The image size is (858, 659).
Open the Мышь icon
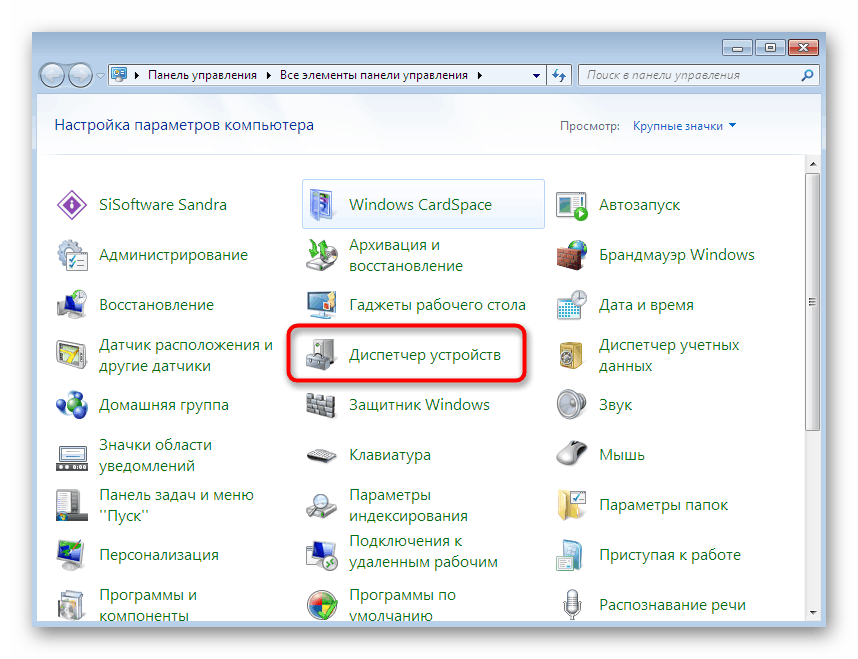572,453
